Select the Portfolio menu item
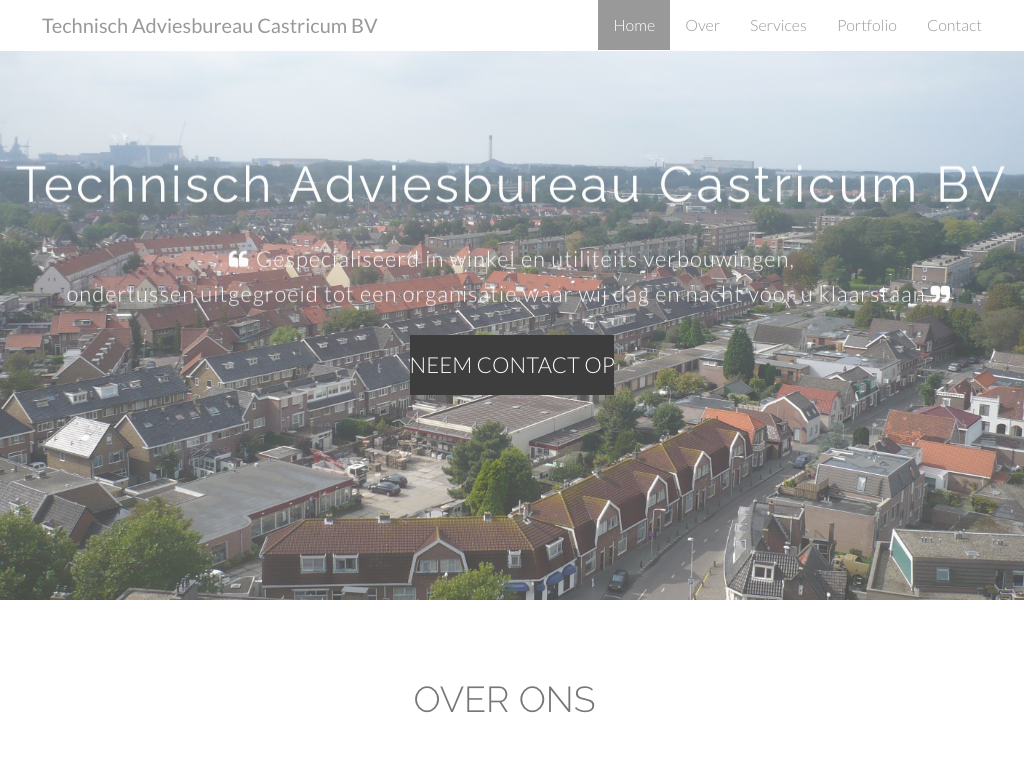The height and width of the screenshot is (768, 1024). [867, 25]
